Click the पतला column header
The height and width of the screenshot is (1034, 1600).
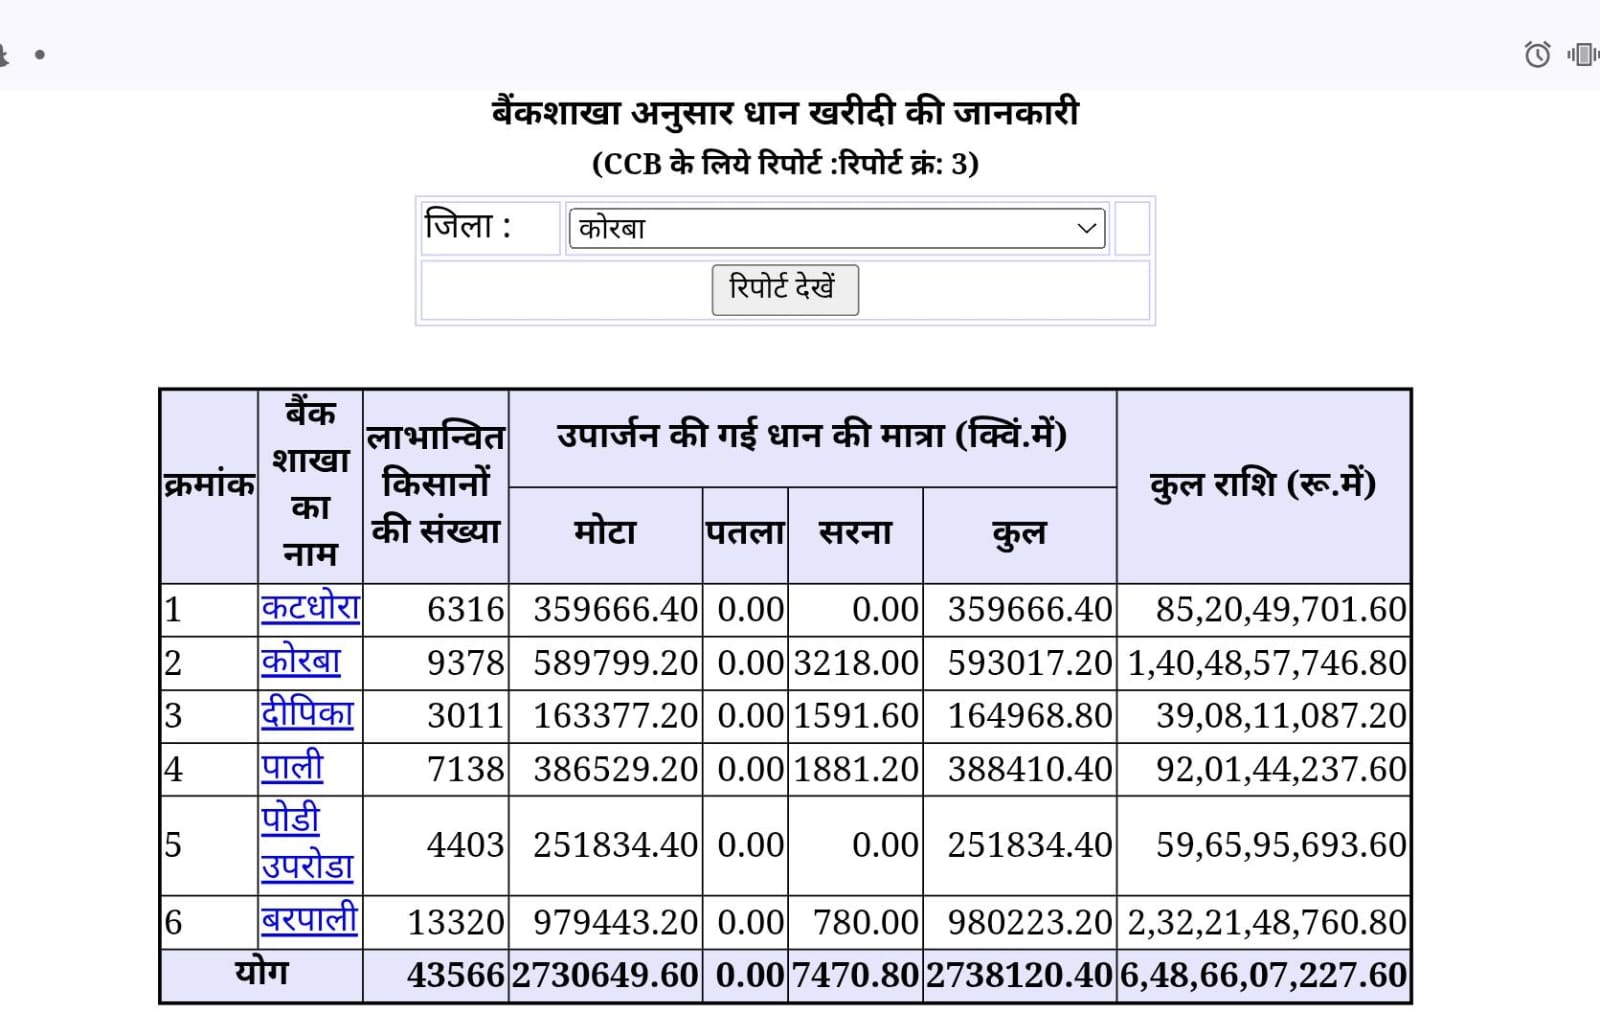[745, 533]
